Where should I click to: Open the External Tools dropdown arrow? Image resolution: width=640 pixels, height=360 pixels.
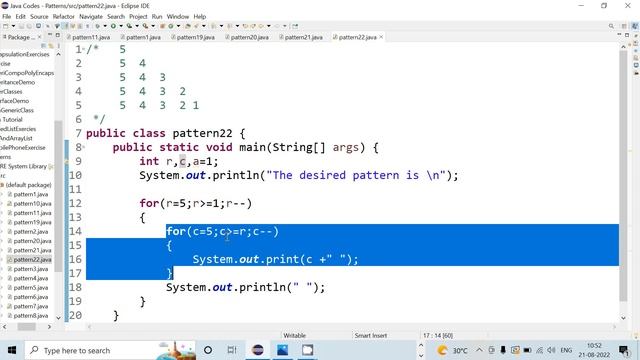point(153,26)
